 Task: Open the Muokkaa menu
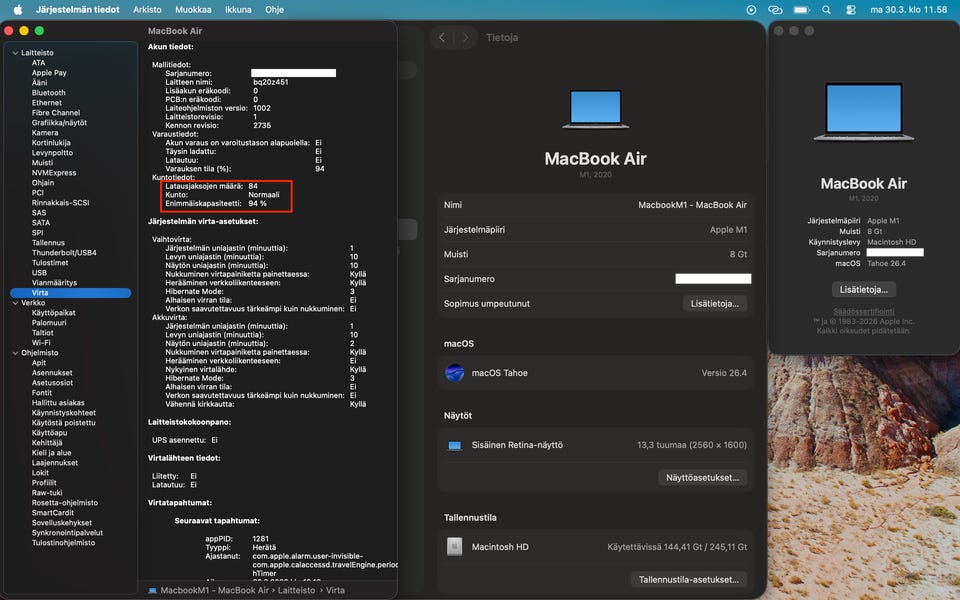point(193,10)
